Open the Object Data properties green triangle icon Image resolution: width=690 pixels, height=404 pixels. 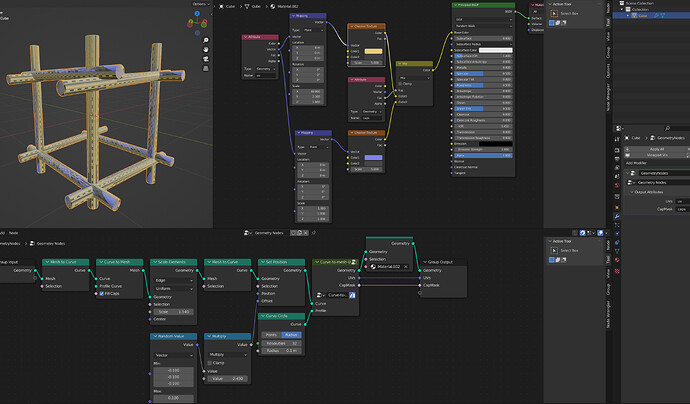coord(617,251)
